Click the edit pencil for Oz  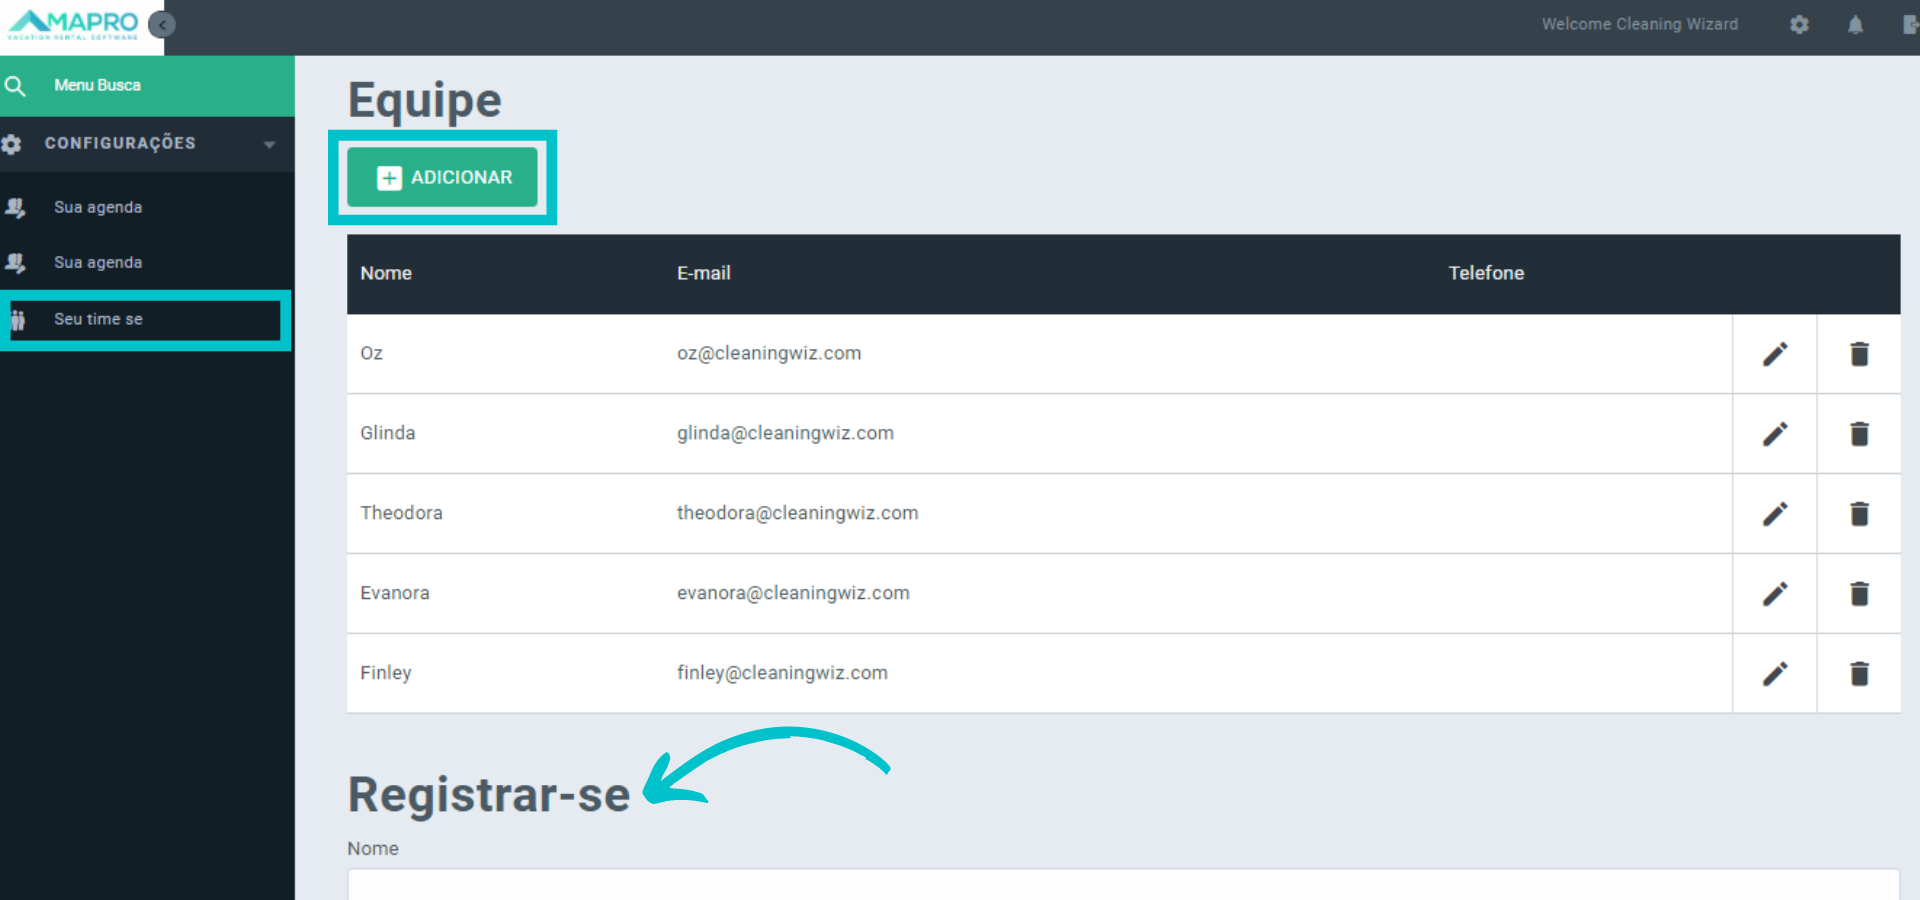tap(1774, 354)
